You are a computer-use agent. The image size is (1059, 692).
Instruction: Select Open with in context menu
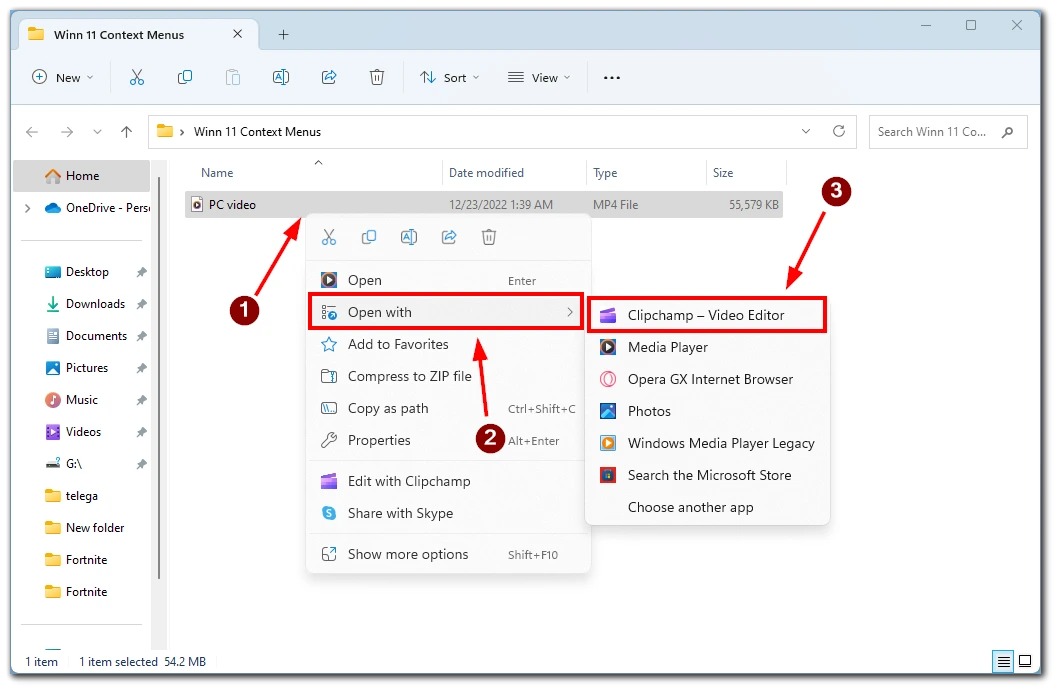point(446,312)
